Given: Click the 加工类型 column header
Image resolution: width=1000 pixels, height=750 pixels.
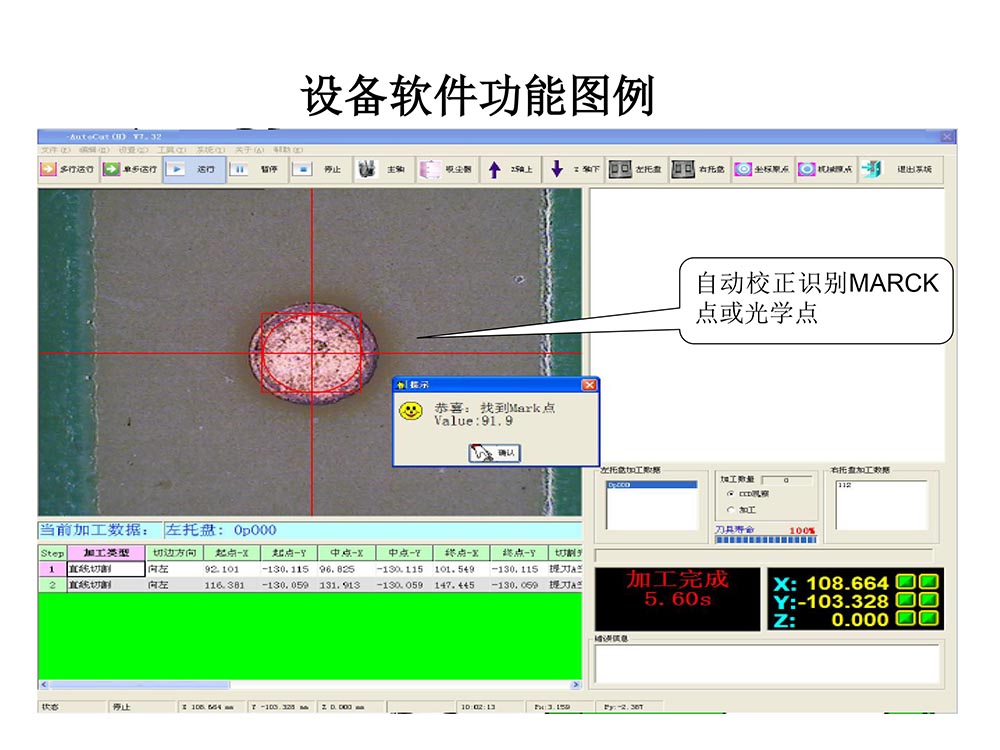Looking at the screenshot, I should click(x=106, y=552).
